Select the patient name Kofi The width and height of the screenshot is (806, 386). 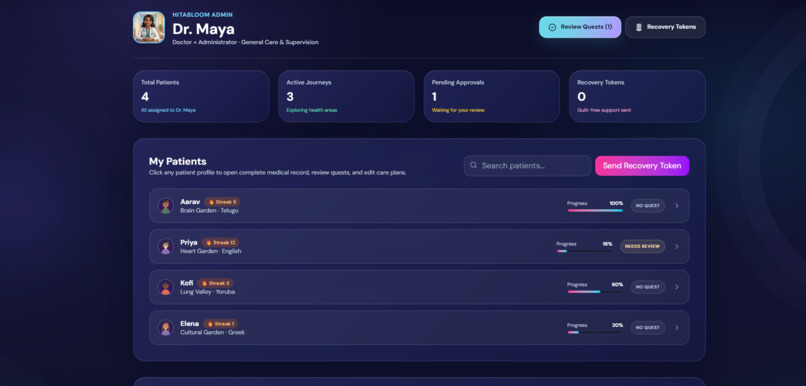tap(187, 283)
